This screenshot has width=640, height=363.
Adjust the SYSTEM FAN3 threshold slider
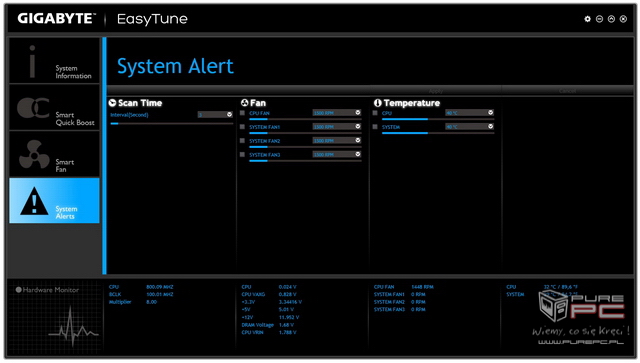tap(305, 161)
